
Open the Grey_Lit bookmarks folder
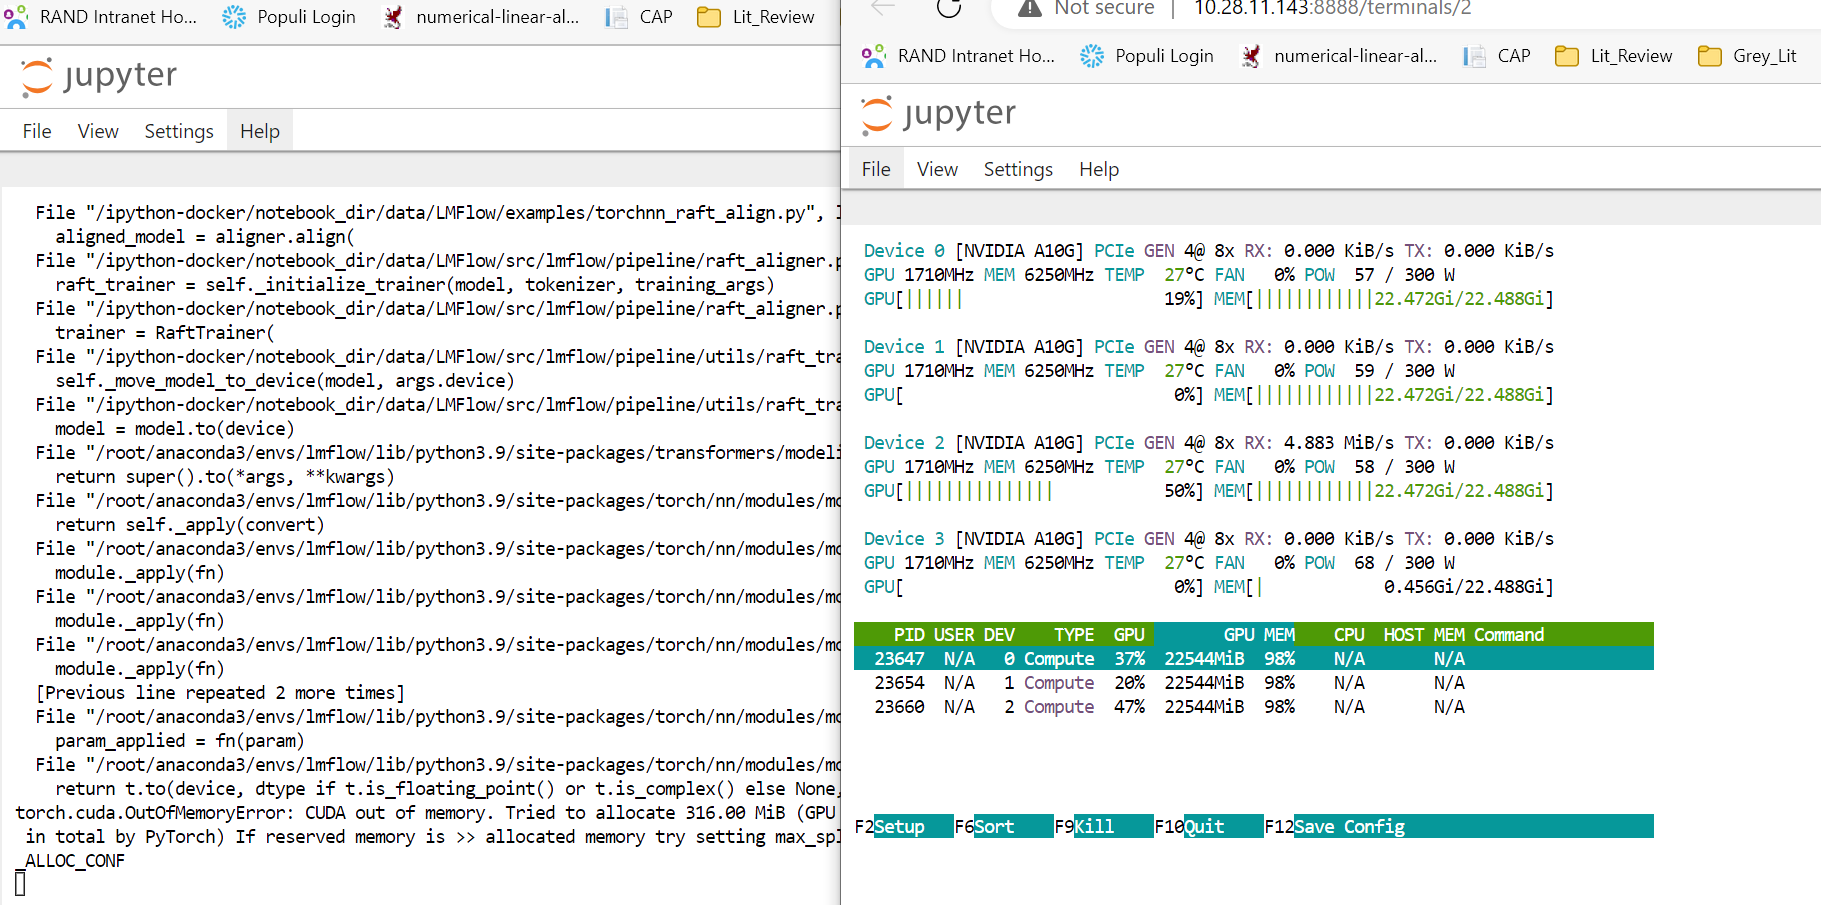point(1747,56)
